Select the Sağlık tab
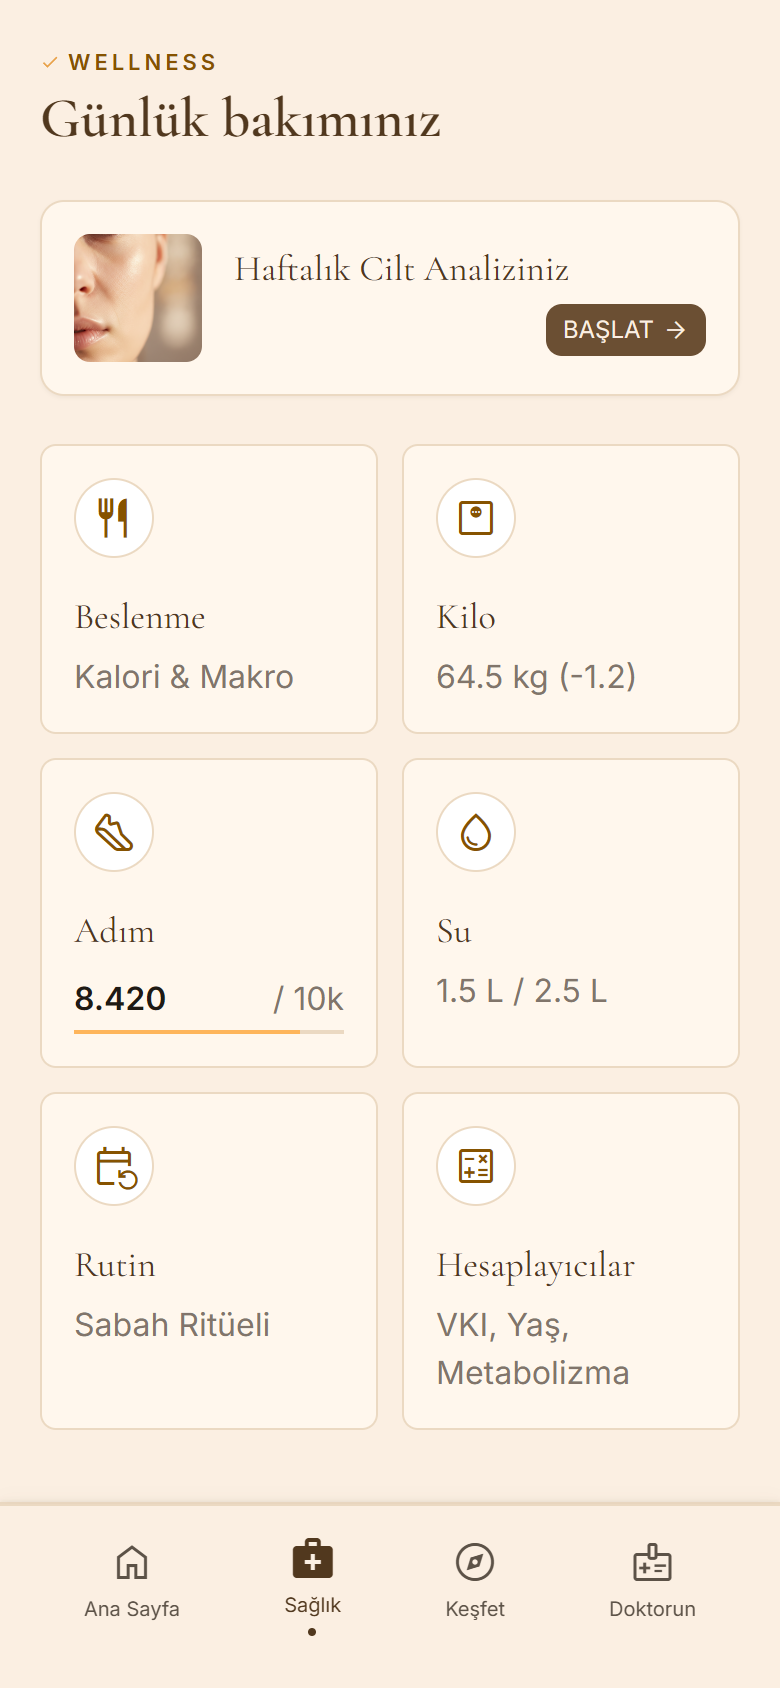780x1688 pixels. coord(312,1582)
